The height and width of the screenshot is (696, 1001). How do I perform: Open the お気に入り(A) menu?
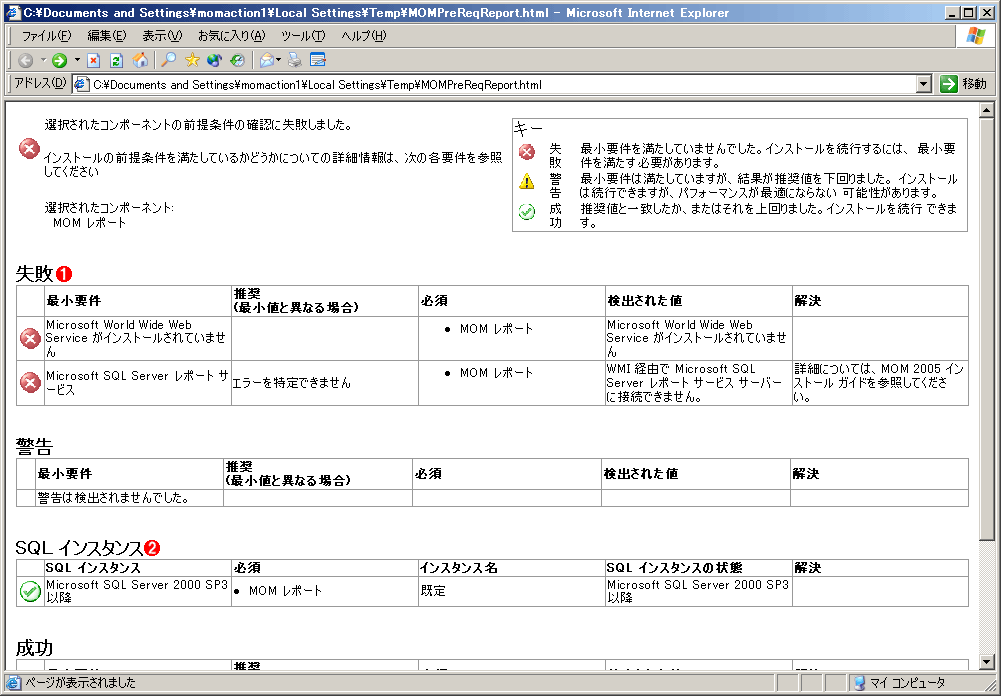point(231,36)
